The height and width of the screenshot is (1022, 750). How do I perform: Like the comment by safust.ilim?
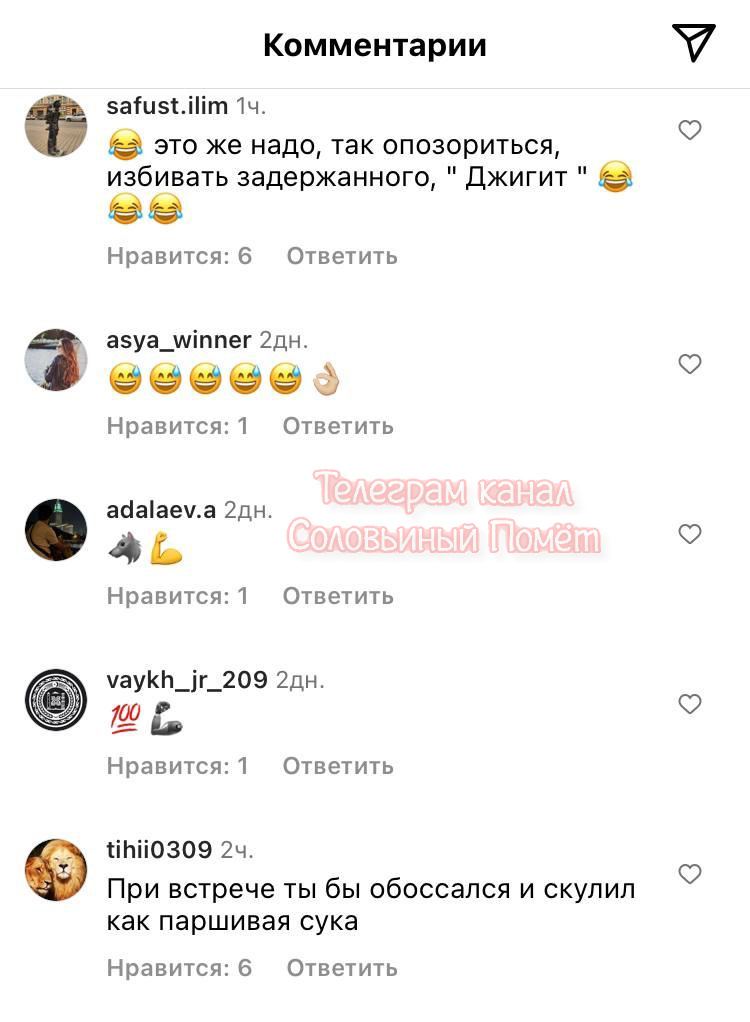(x=690, y=130)
